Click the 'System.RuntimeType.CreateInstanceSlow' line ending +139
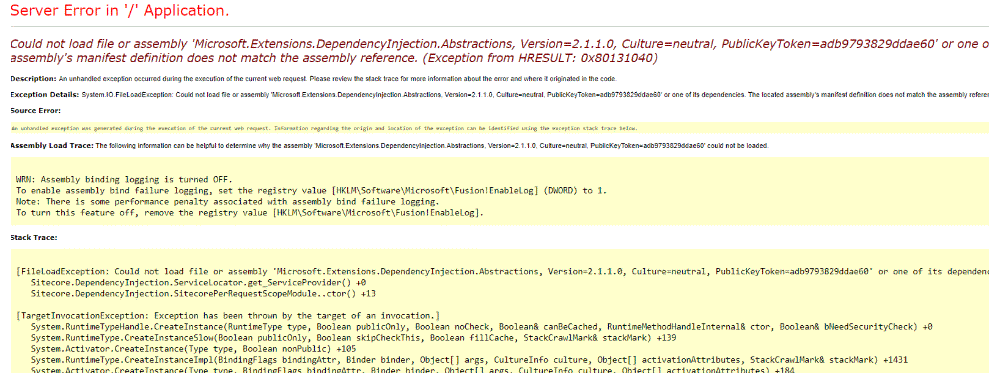 tap(353, 337)
